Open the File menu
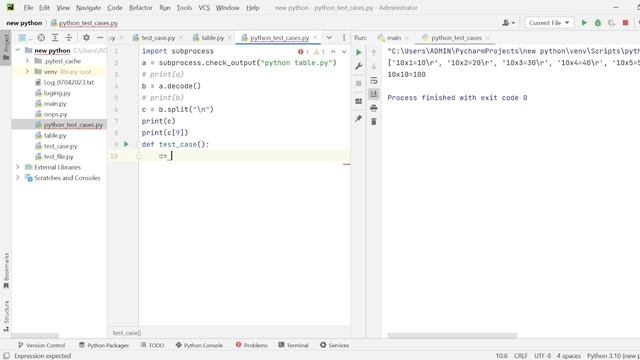This screenshot has height=360, width=640. [x=28, y=7]
